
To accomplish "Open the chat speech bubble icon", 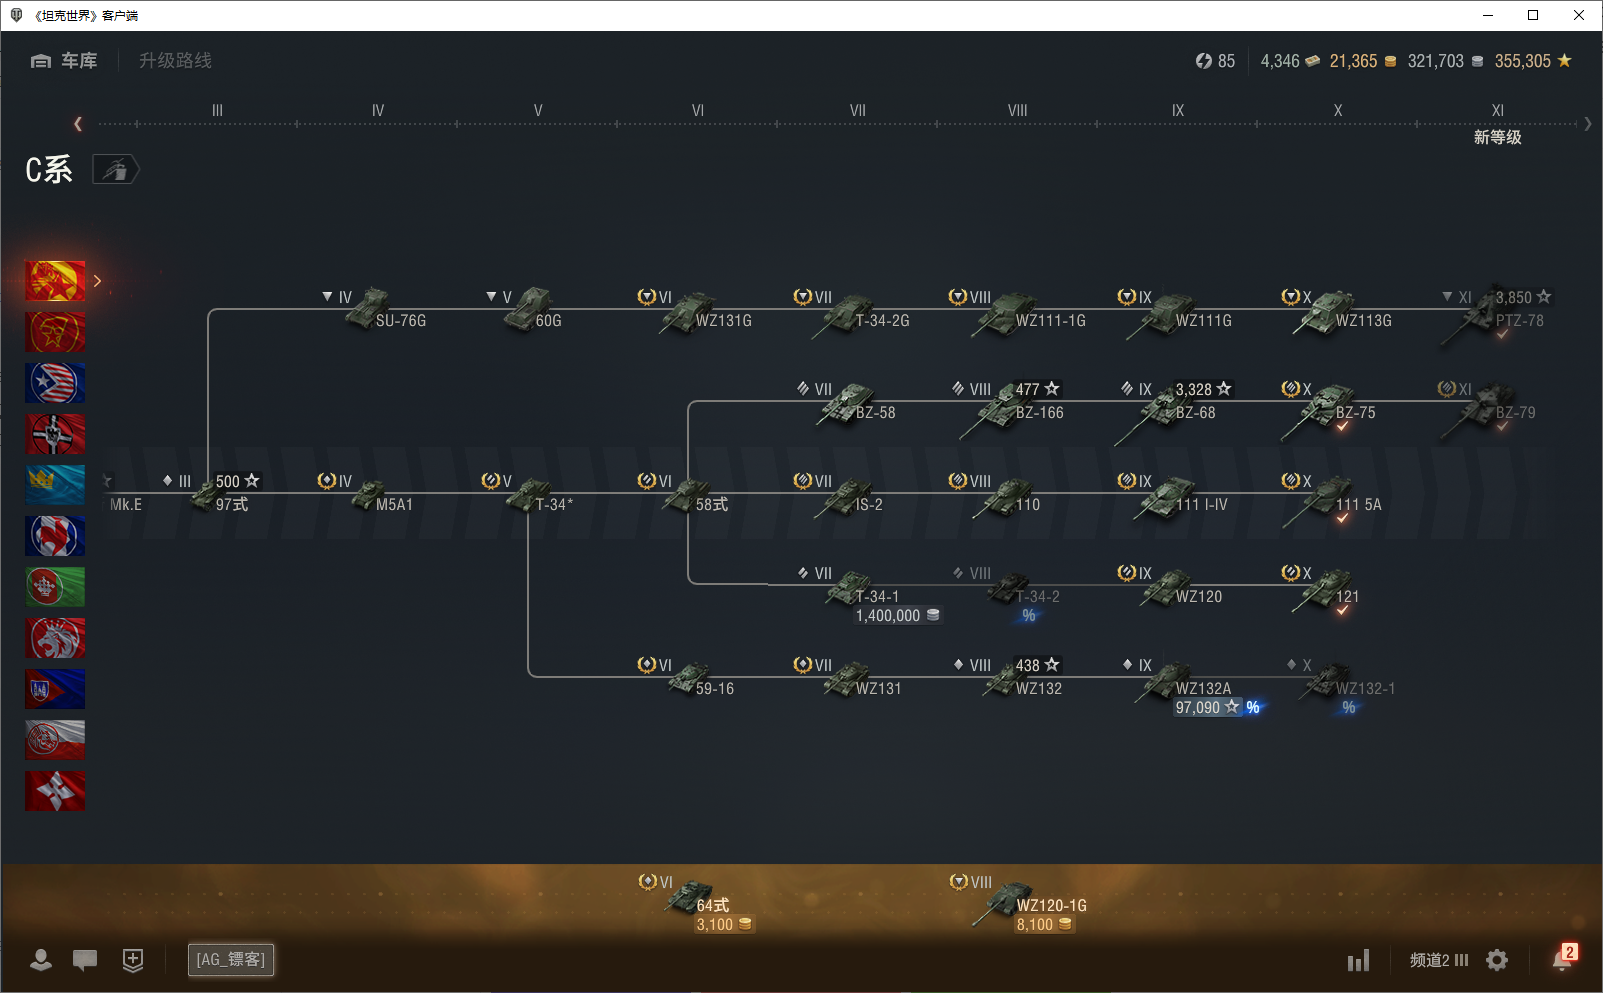I will click(x=85, y=960).
